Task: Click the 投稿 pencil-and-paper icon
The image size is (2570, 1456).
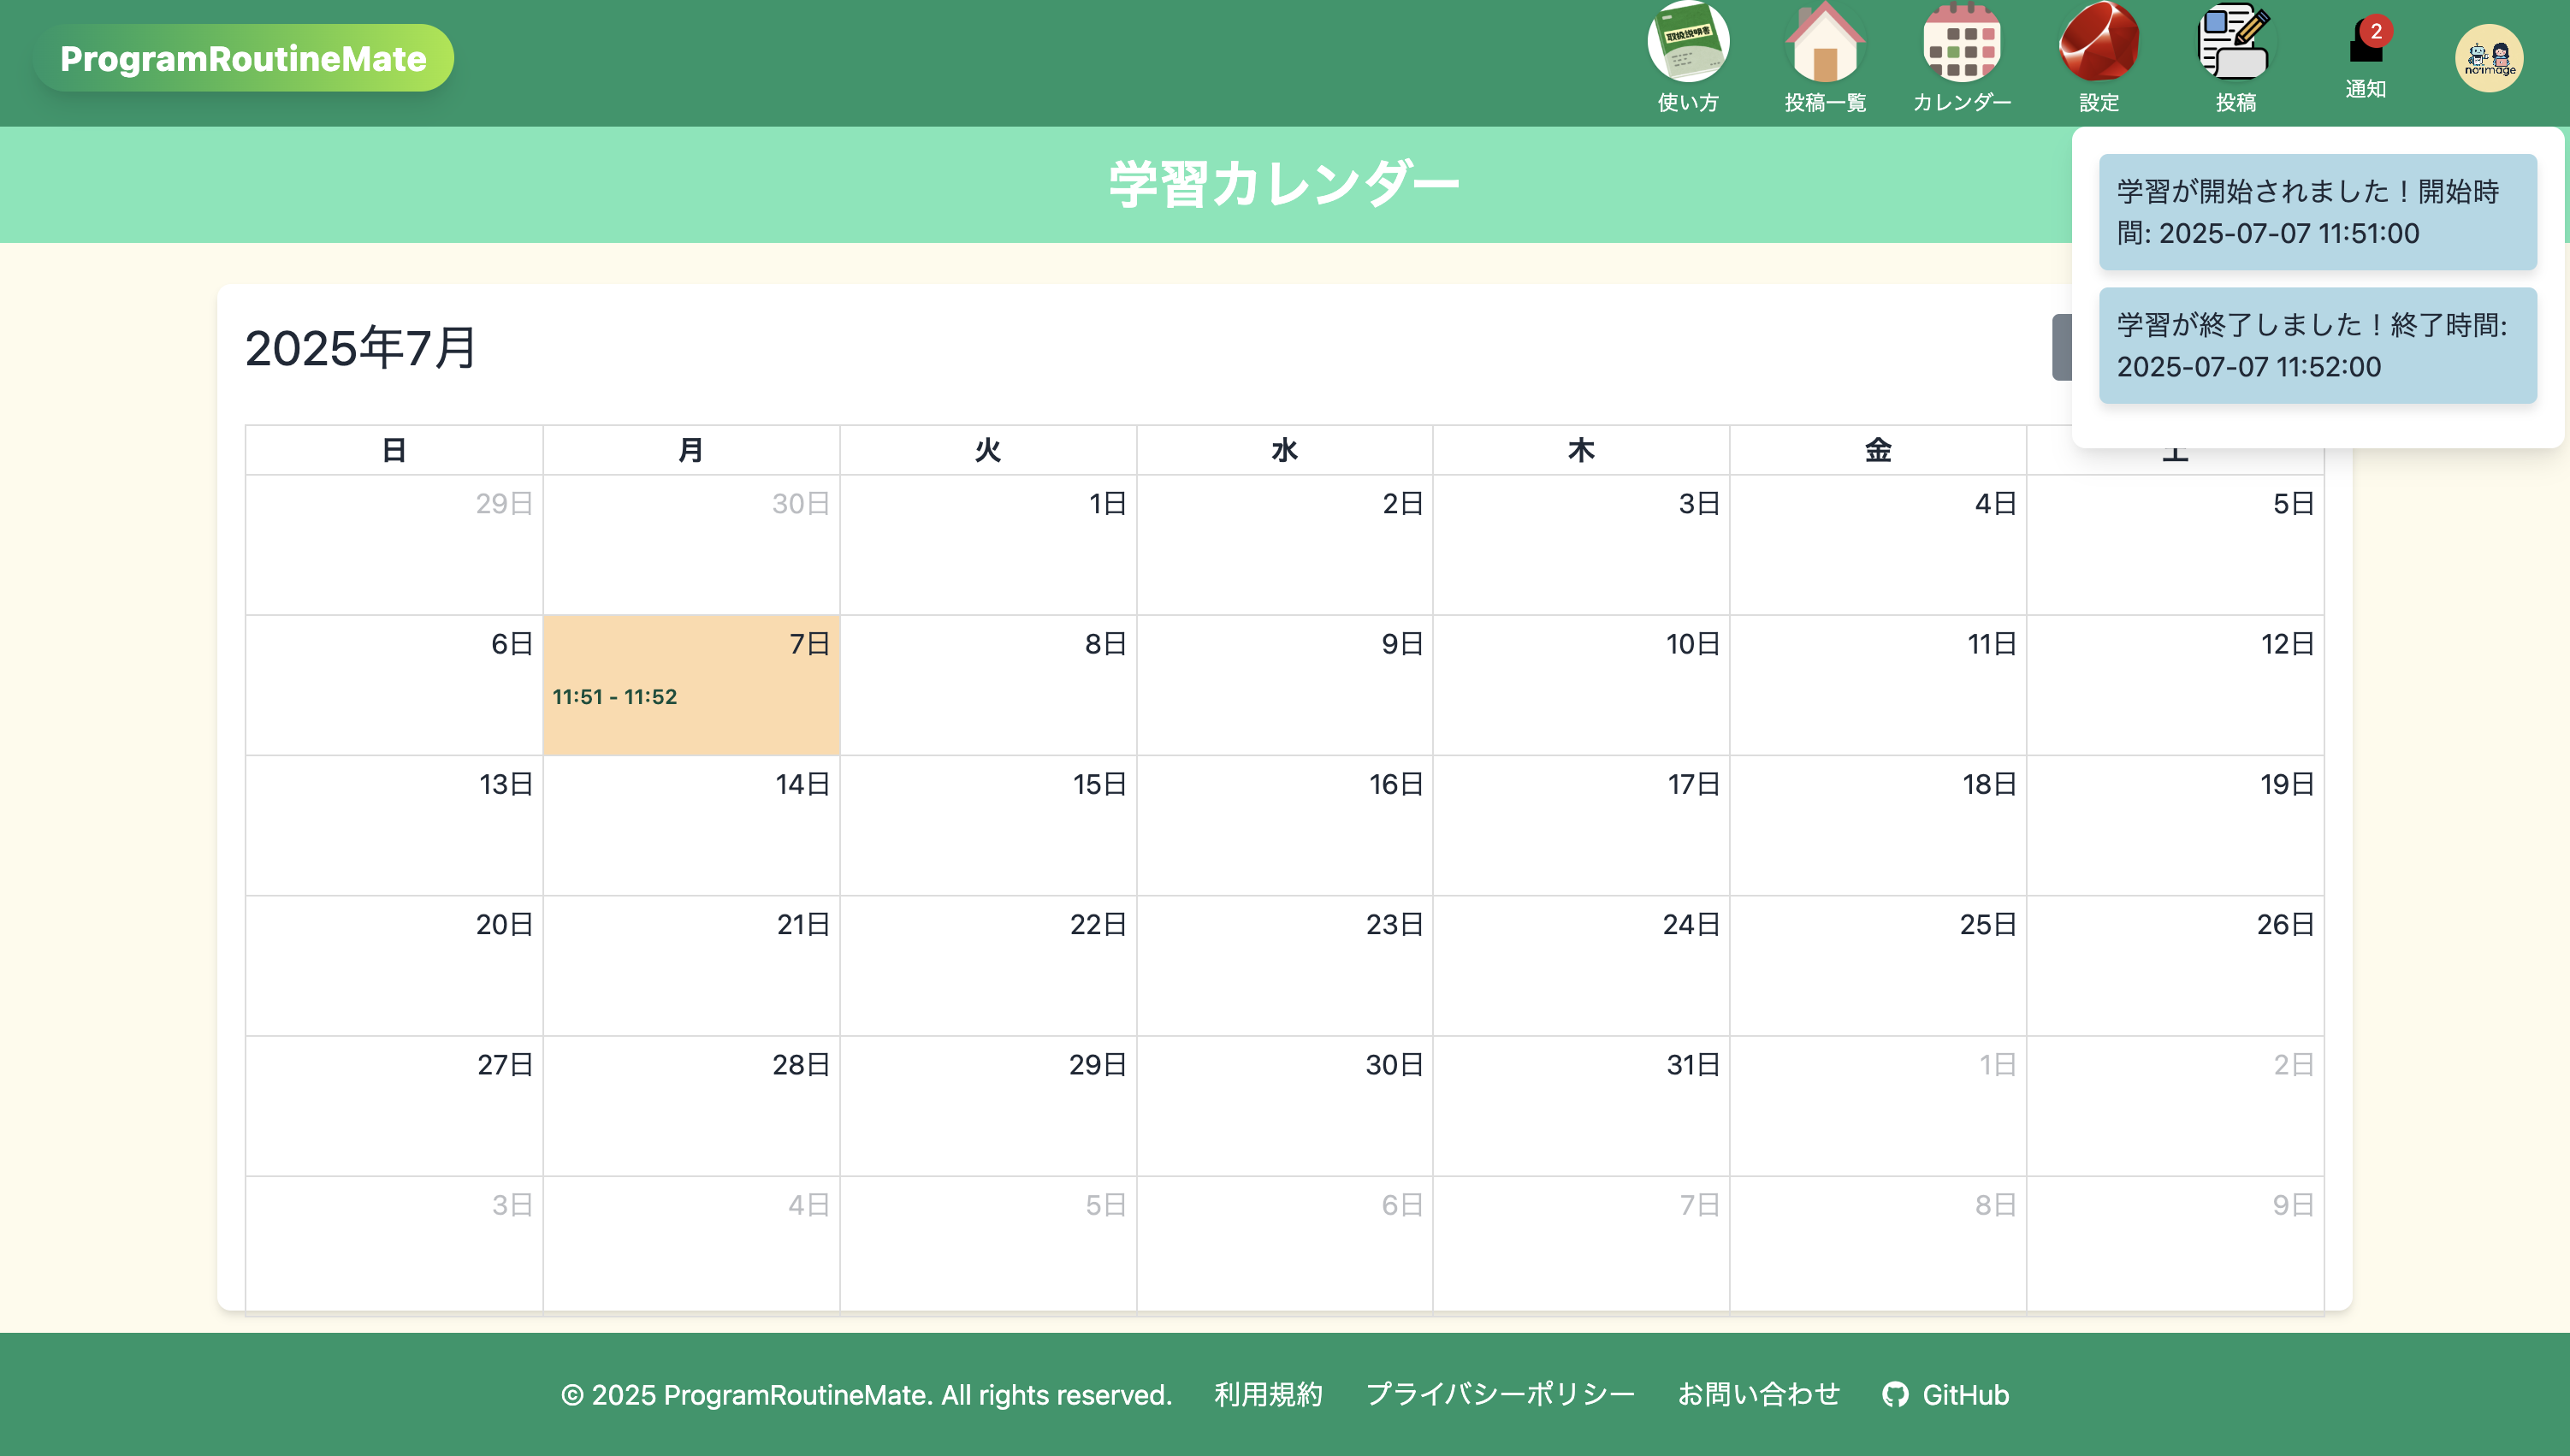Action: pyautogui.click(x=2235, y=42)
